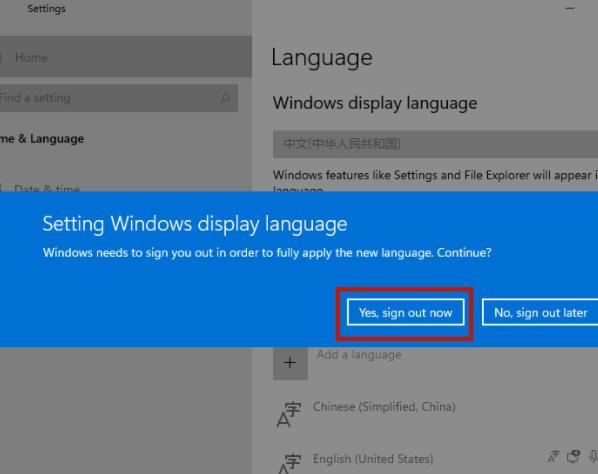This screenshot has width=598, height=474.
Task: Click the text-to-speech icon for English
Action: (573, 456)
